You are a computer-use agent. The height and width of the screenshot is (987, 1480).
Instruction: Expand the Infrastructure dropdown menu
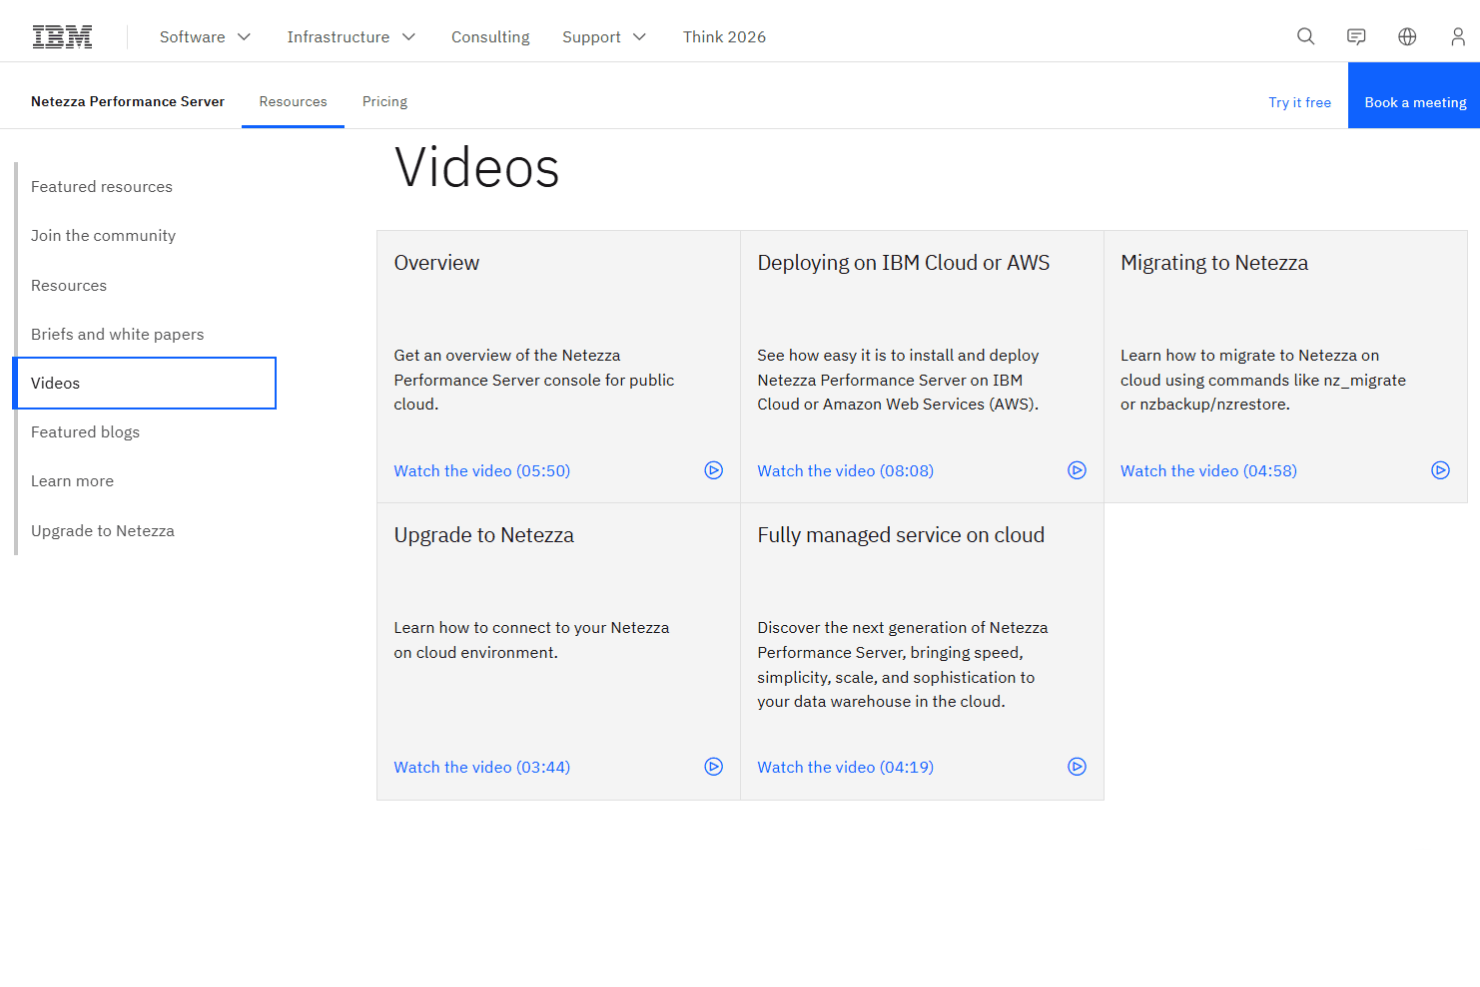351,37
